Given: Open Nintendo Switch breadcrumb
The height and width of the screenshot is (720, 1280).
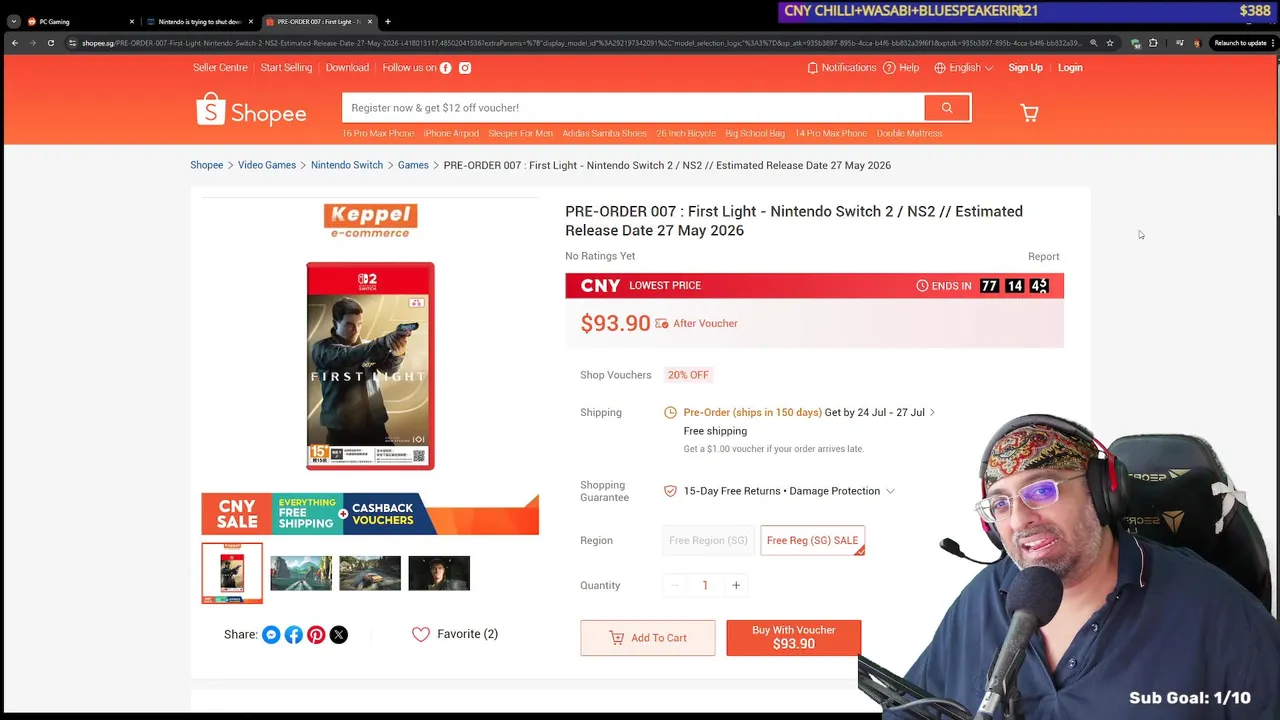Looking at the screenshot, I should [x=347, y=165].
